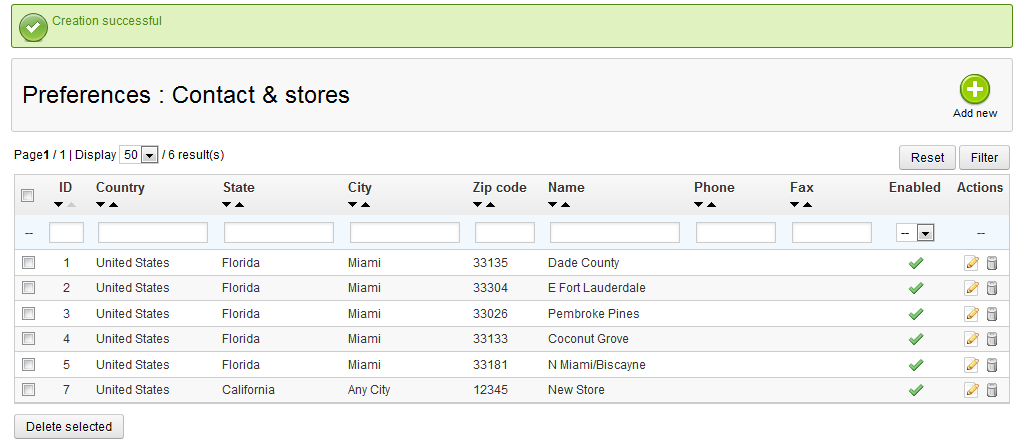Edit the Coconut Grove store
This screenshot has width=1023, height=444.
click(971, 339)
